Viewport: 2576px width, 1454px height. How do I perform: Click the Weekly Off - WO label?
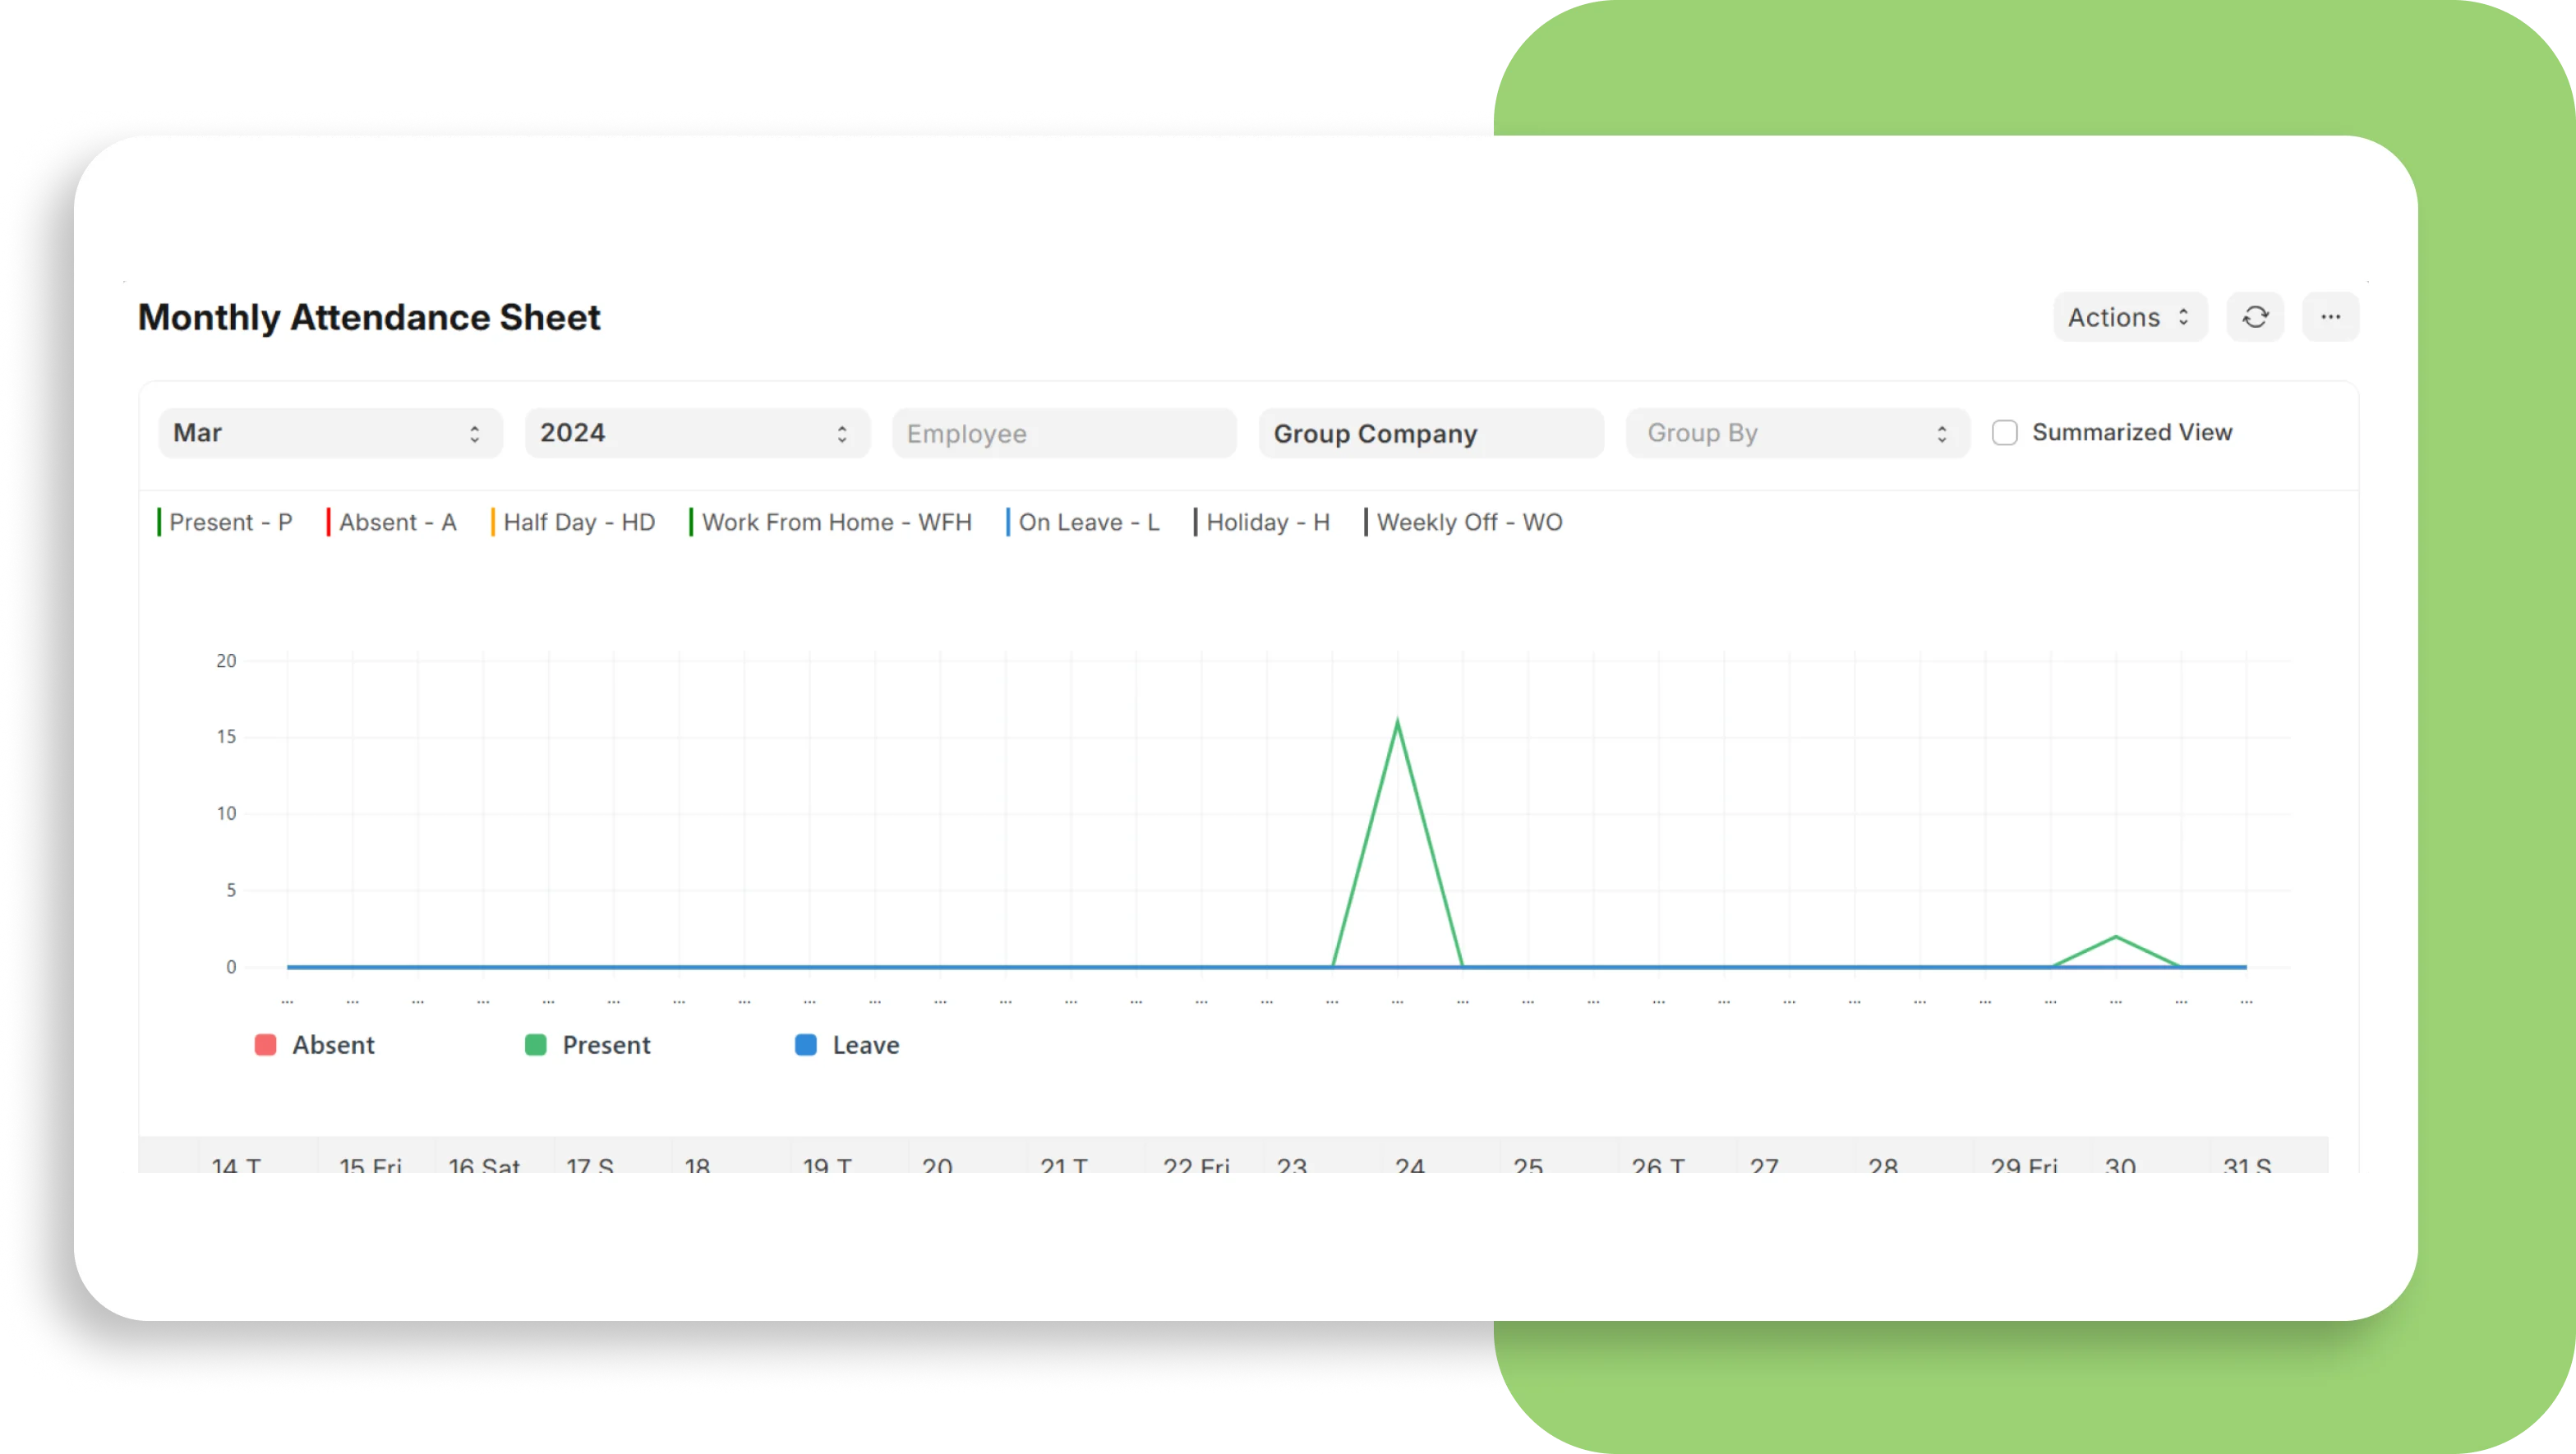1468,522
